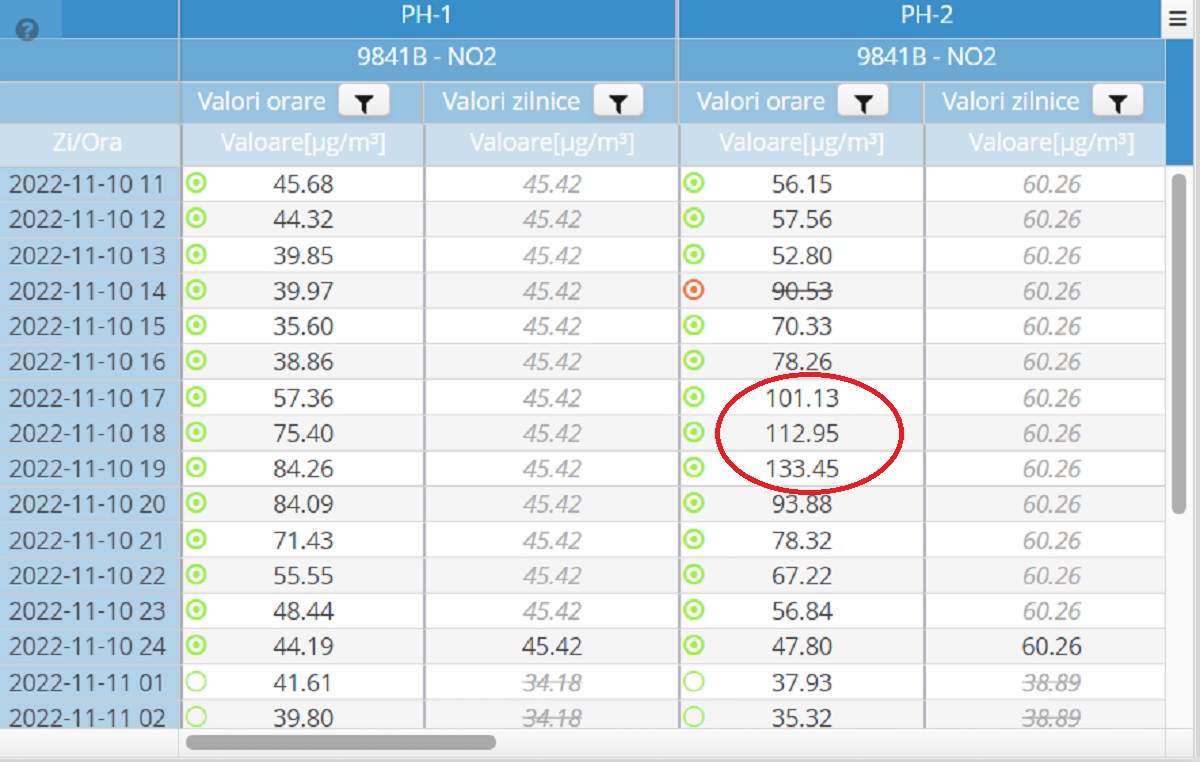Screen dimensions: 1200x762
Task: Click green status icon beside 133.45
Action: (693, 468)
